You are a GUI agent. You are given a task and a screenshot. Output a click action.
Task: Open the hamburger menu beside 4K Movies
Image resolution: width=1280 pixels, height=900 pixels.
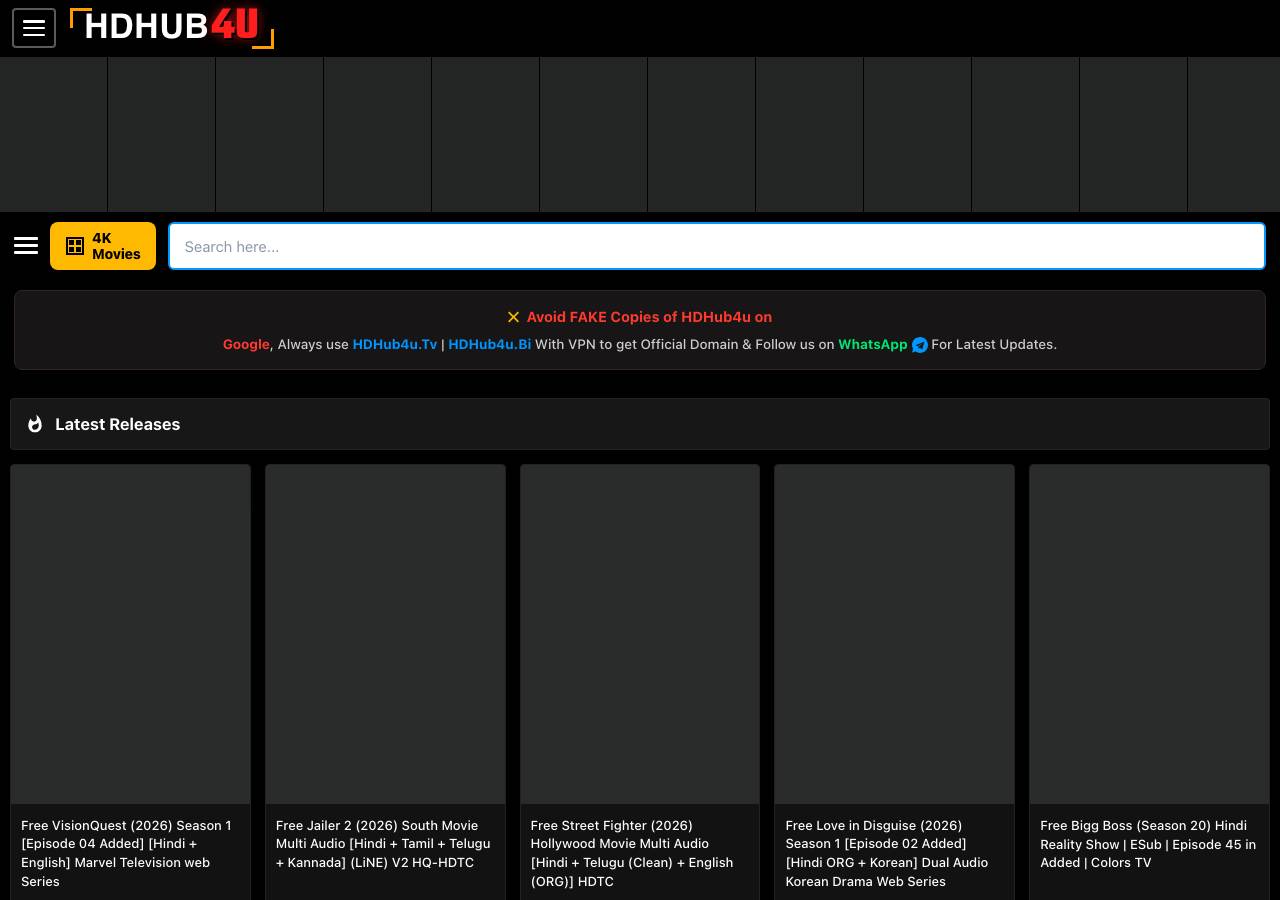[26, 246]
